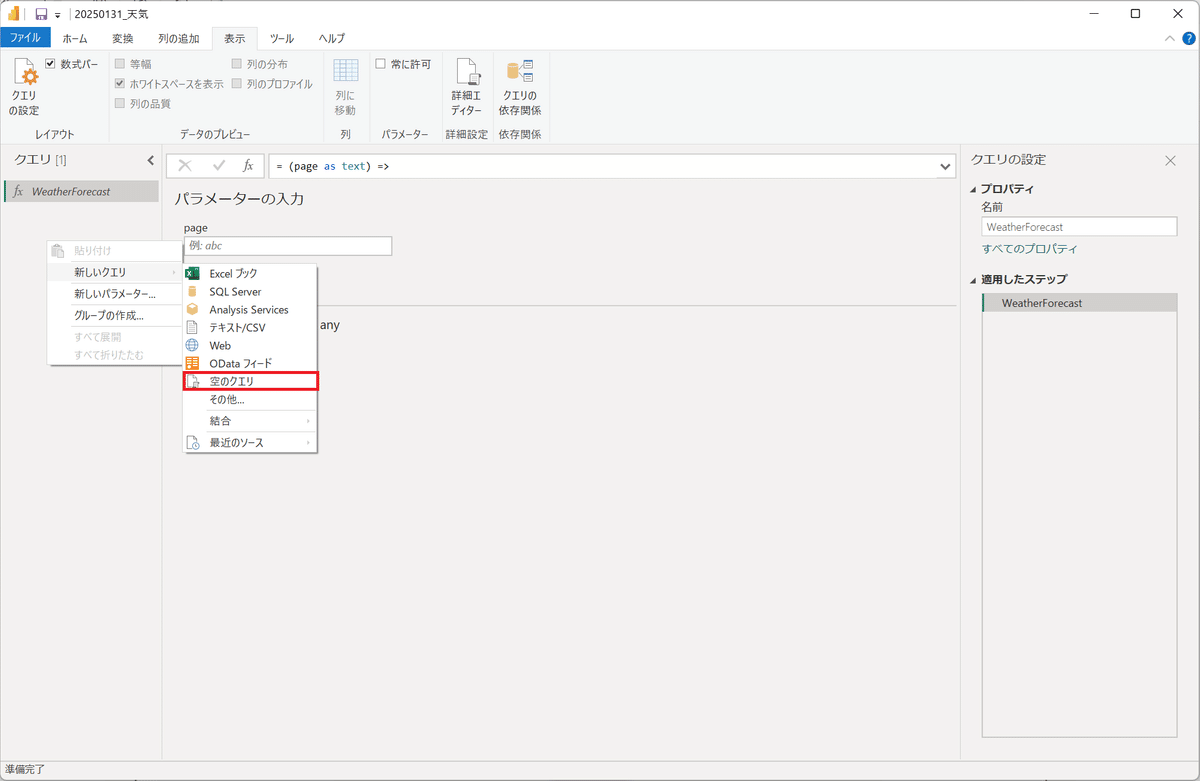Switch to the 表示 tab
Image resolution: width=1200 pixels, height=781 pixels.
235,38
